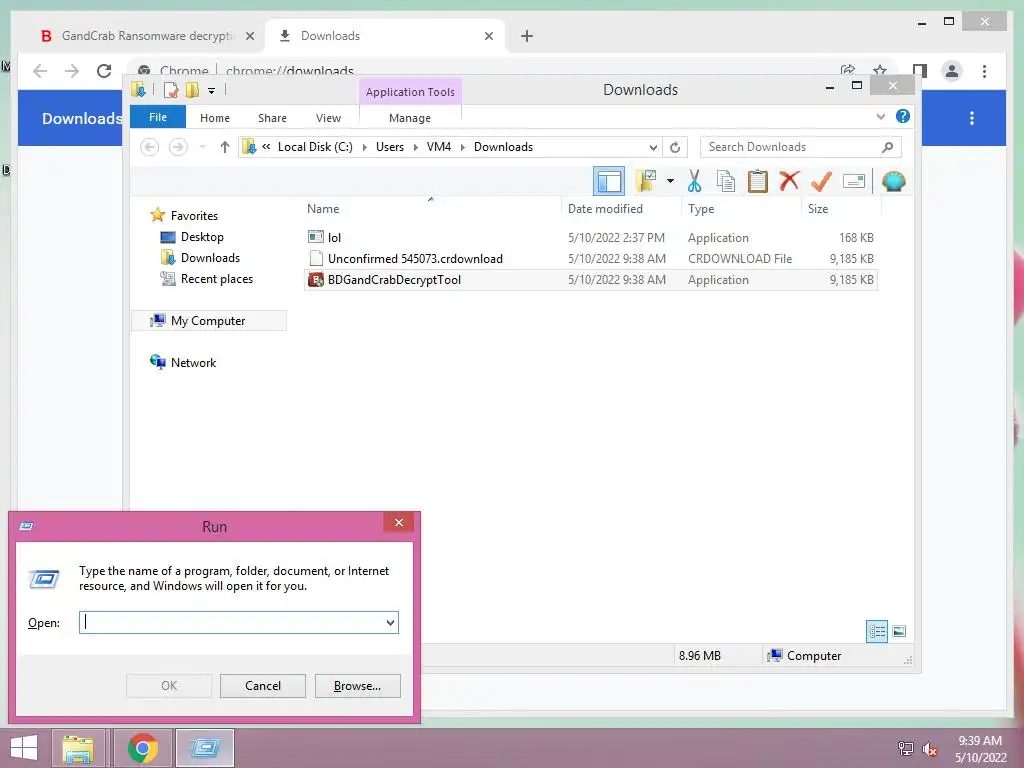Click VM4 in the address breadcrumb
Image resolution: width=1024 pixels, height=768 pixels.
pos(439,147)
